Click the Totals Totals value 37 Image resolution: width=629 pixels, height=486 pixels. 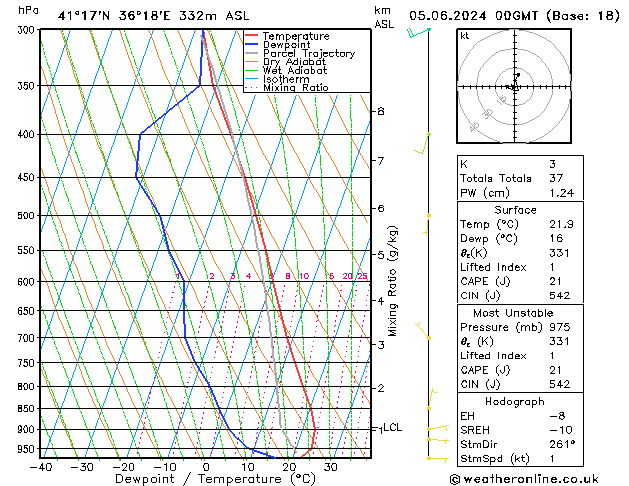pos(556,178)
